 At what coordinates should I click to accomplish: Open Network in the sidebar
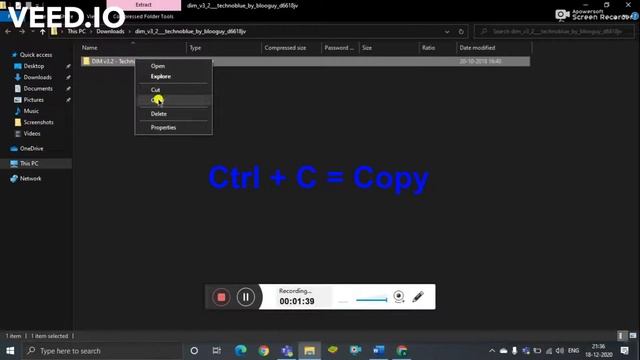(x=30, y=178)
